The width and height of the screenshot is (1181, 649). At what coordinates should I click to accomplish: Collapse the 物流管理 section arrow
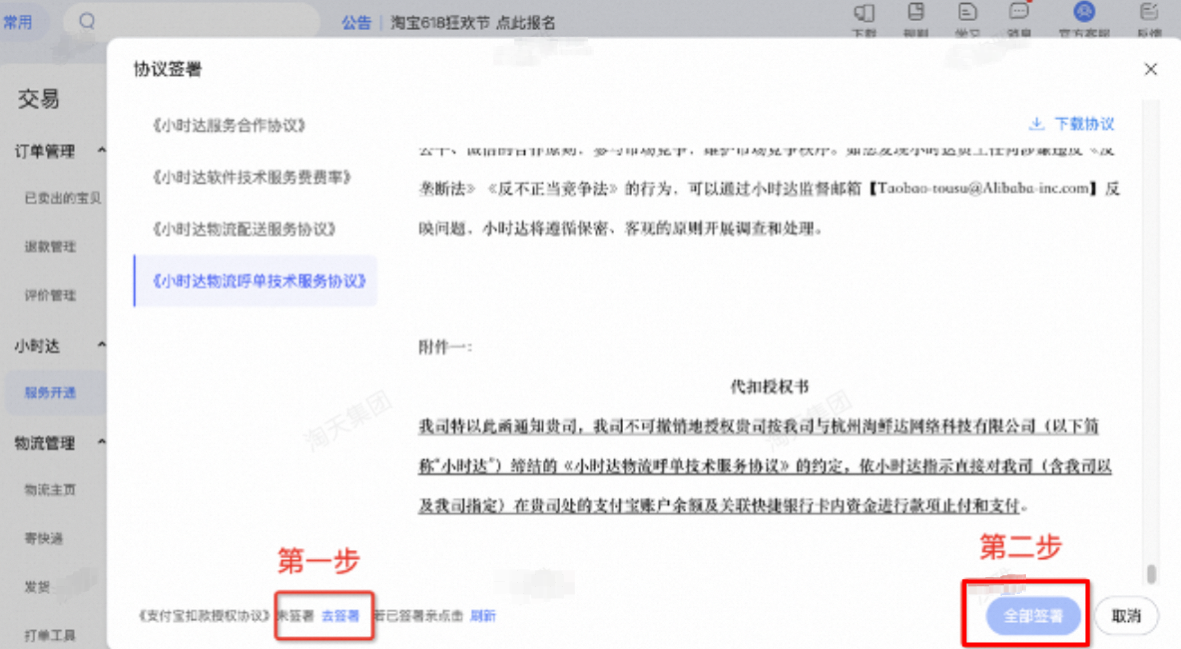click(102, 442)
